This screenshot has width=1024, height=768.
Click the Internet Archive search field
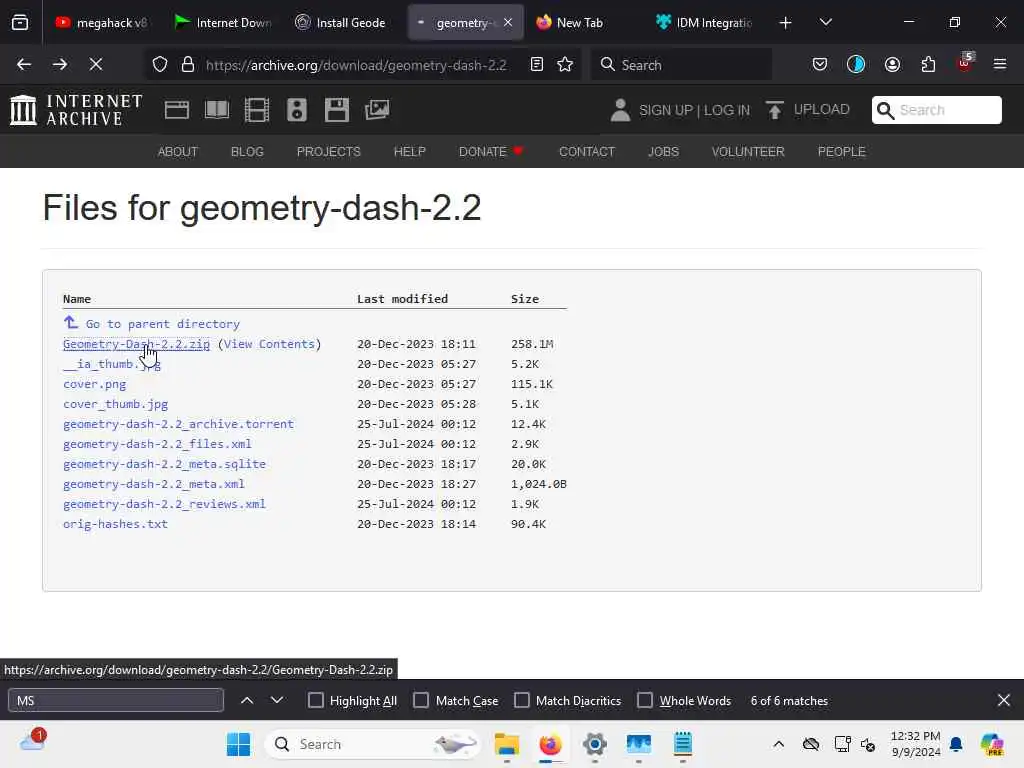[937, 110]
